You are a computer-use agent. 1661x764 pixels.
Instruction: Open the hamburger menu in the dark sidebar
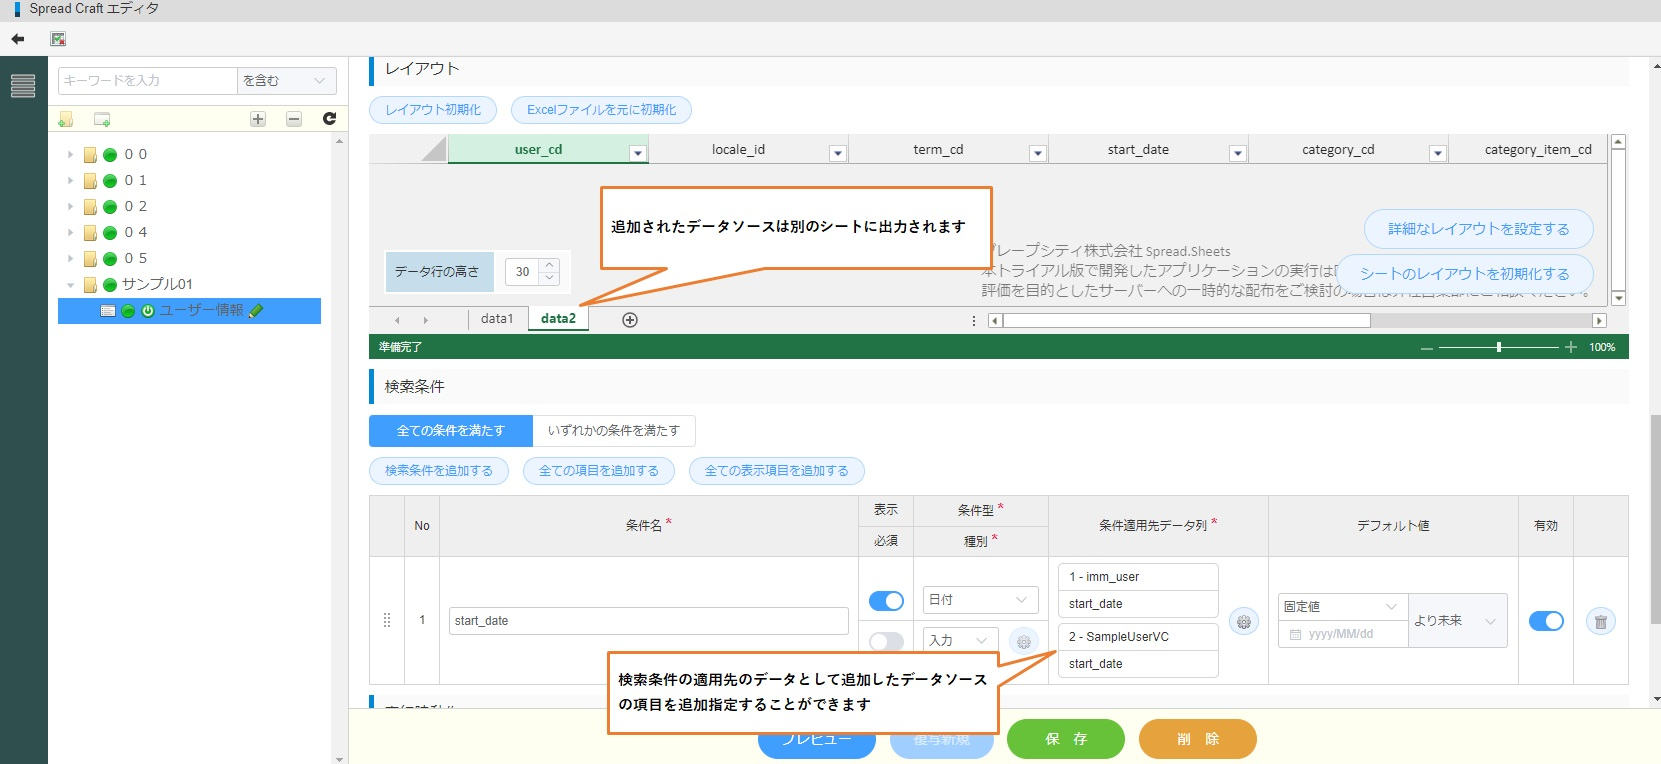[x=23, y=86]
